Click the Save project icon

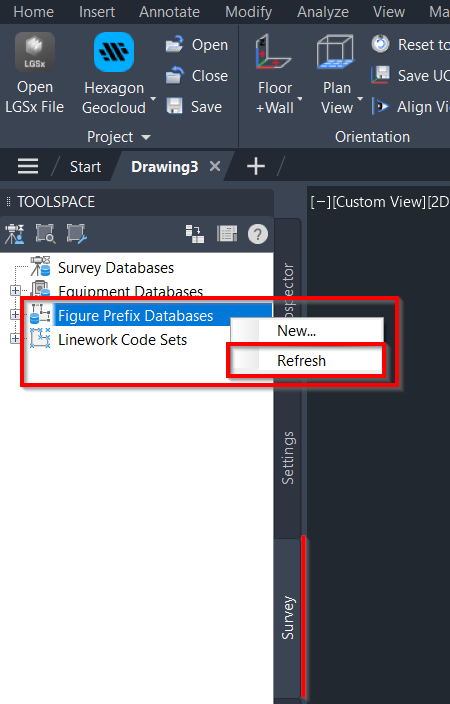click(174, 106)
